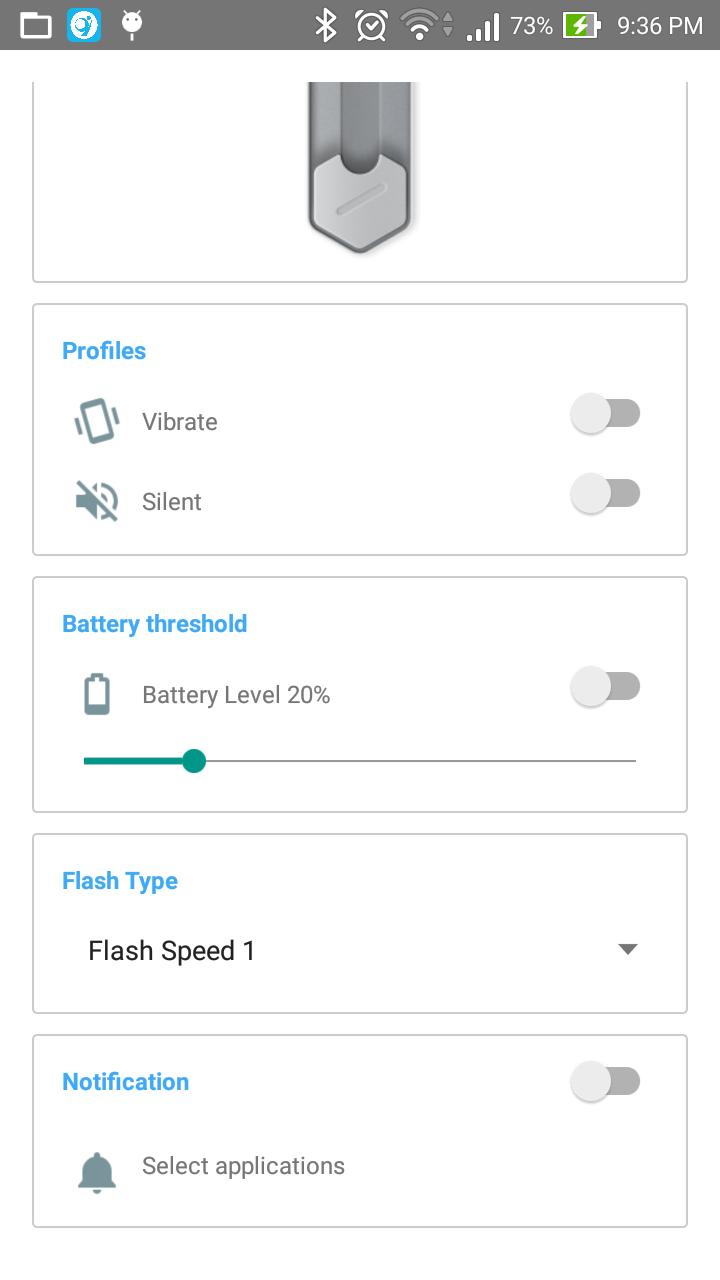720x1280 pixels.
Task: Expand the flash type selection arrow
Action: click(628, 950)
